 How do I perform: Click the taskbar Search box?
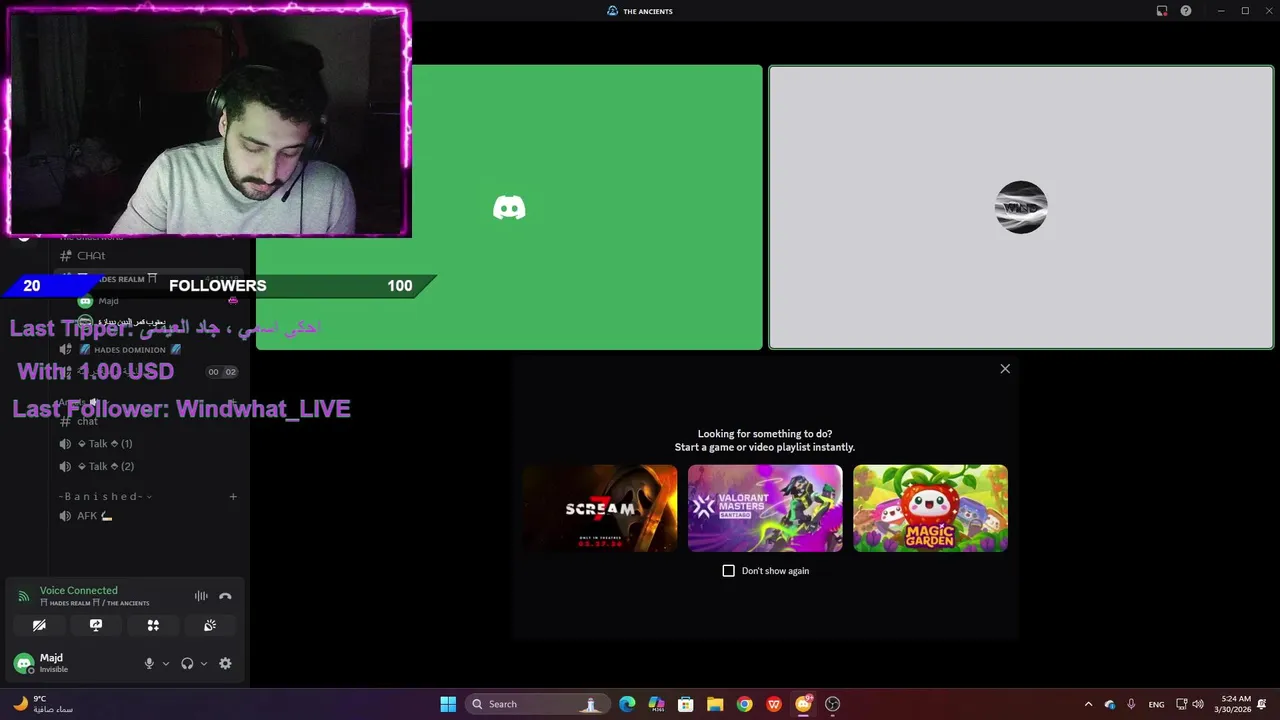pyautogui.click(x=536, y=704)
